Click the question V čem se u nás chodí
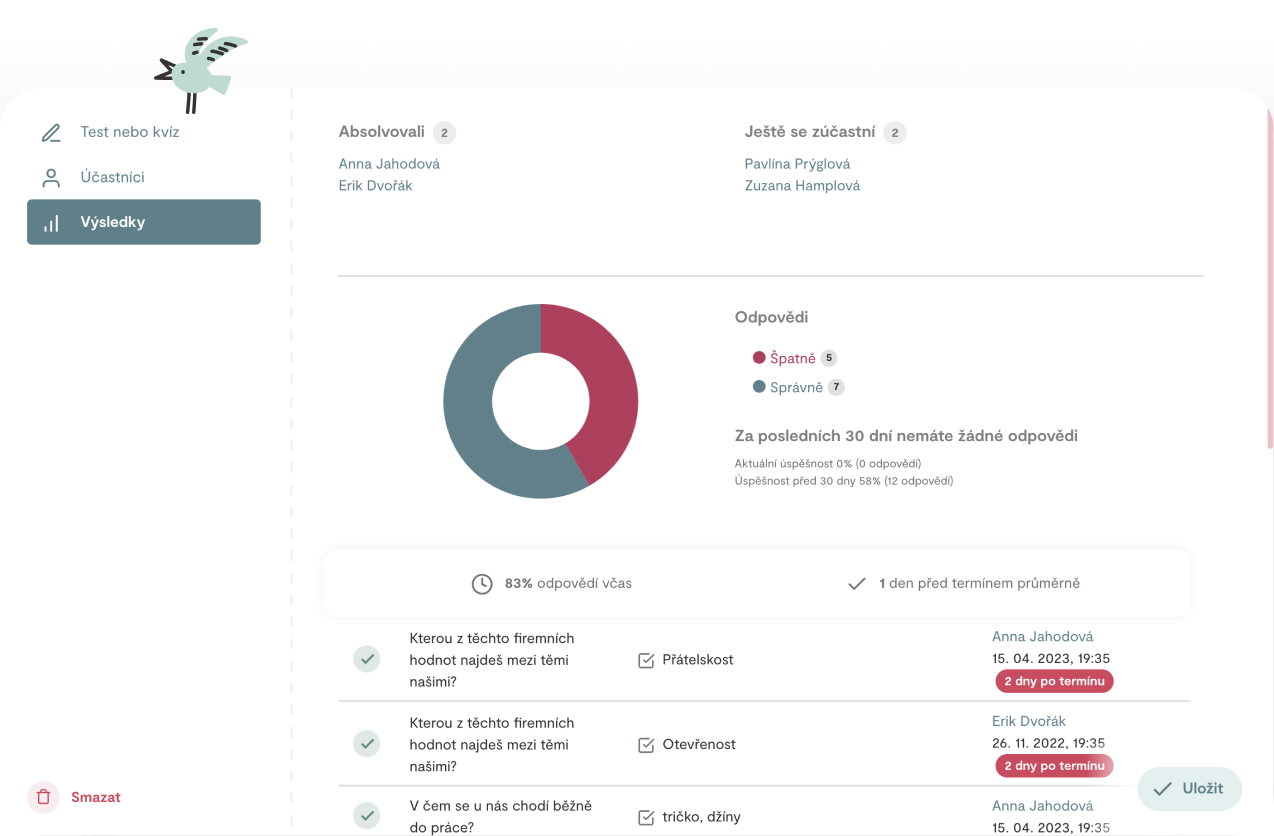 pos(501,816)
